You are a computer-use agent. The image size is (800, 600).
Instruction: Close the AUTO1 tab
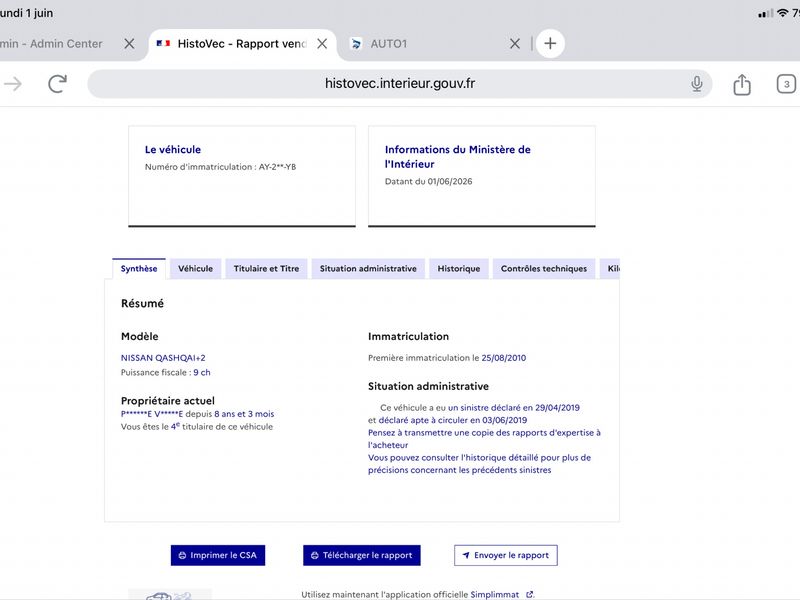515,44
